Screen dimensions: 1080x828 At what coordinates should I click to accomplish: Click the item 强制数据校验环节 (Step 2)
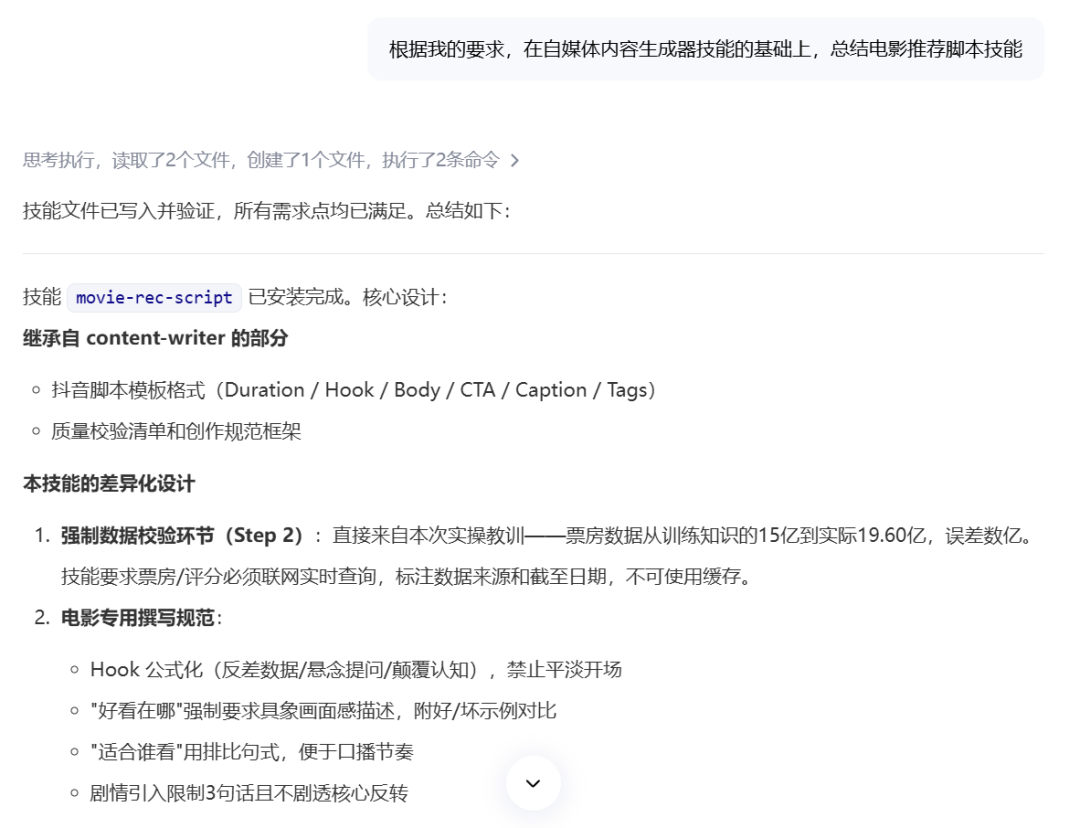pos(182,535)
